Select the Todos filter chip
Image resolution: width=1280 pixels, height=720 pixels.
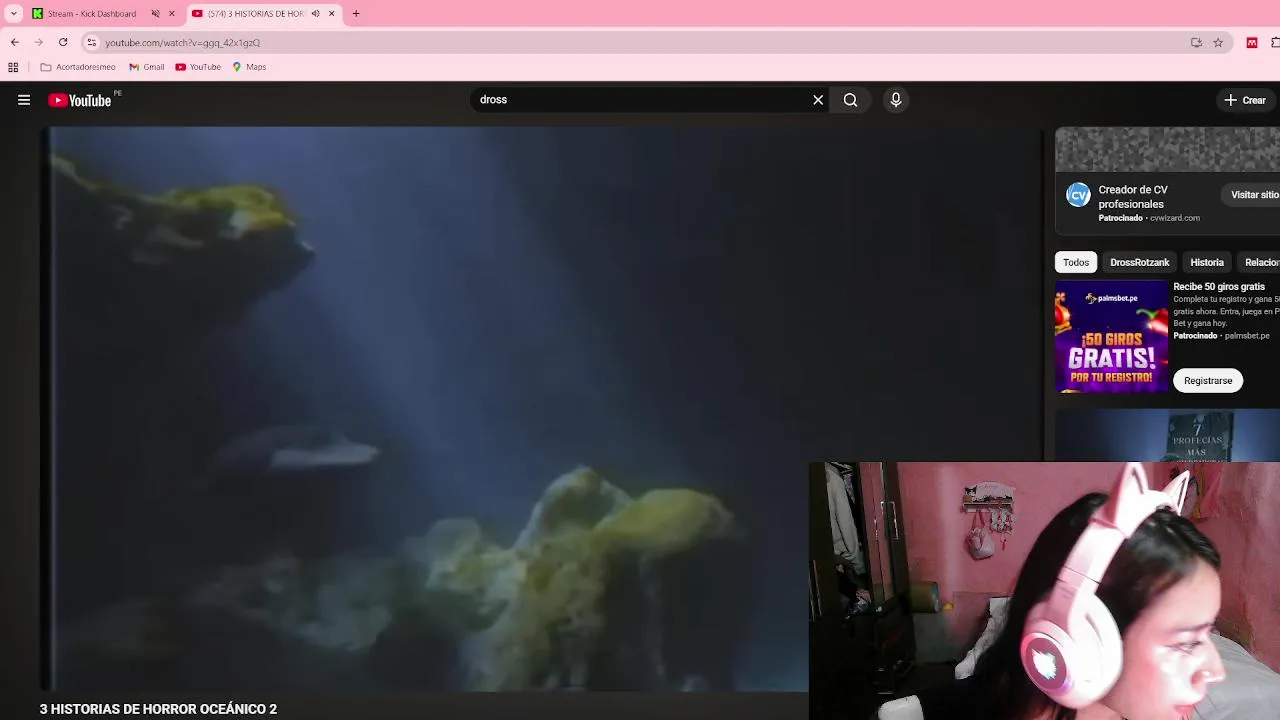(1076, 262)
